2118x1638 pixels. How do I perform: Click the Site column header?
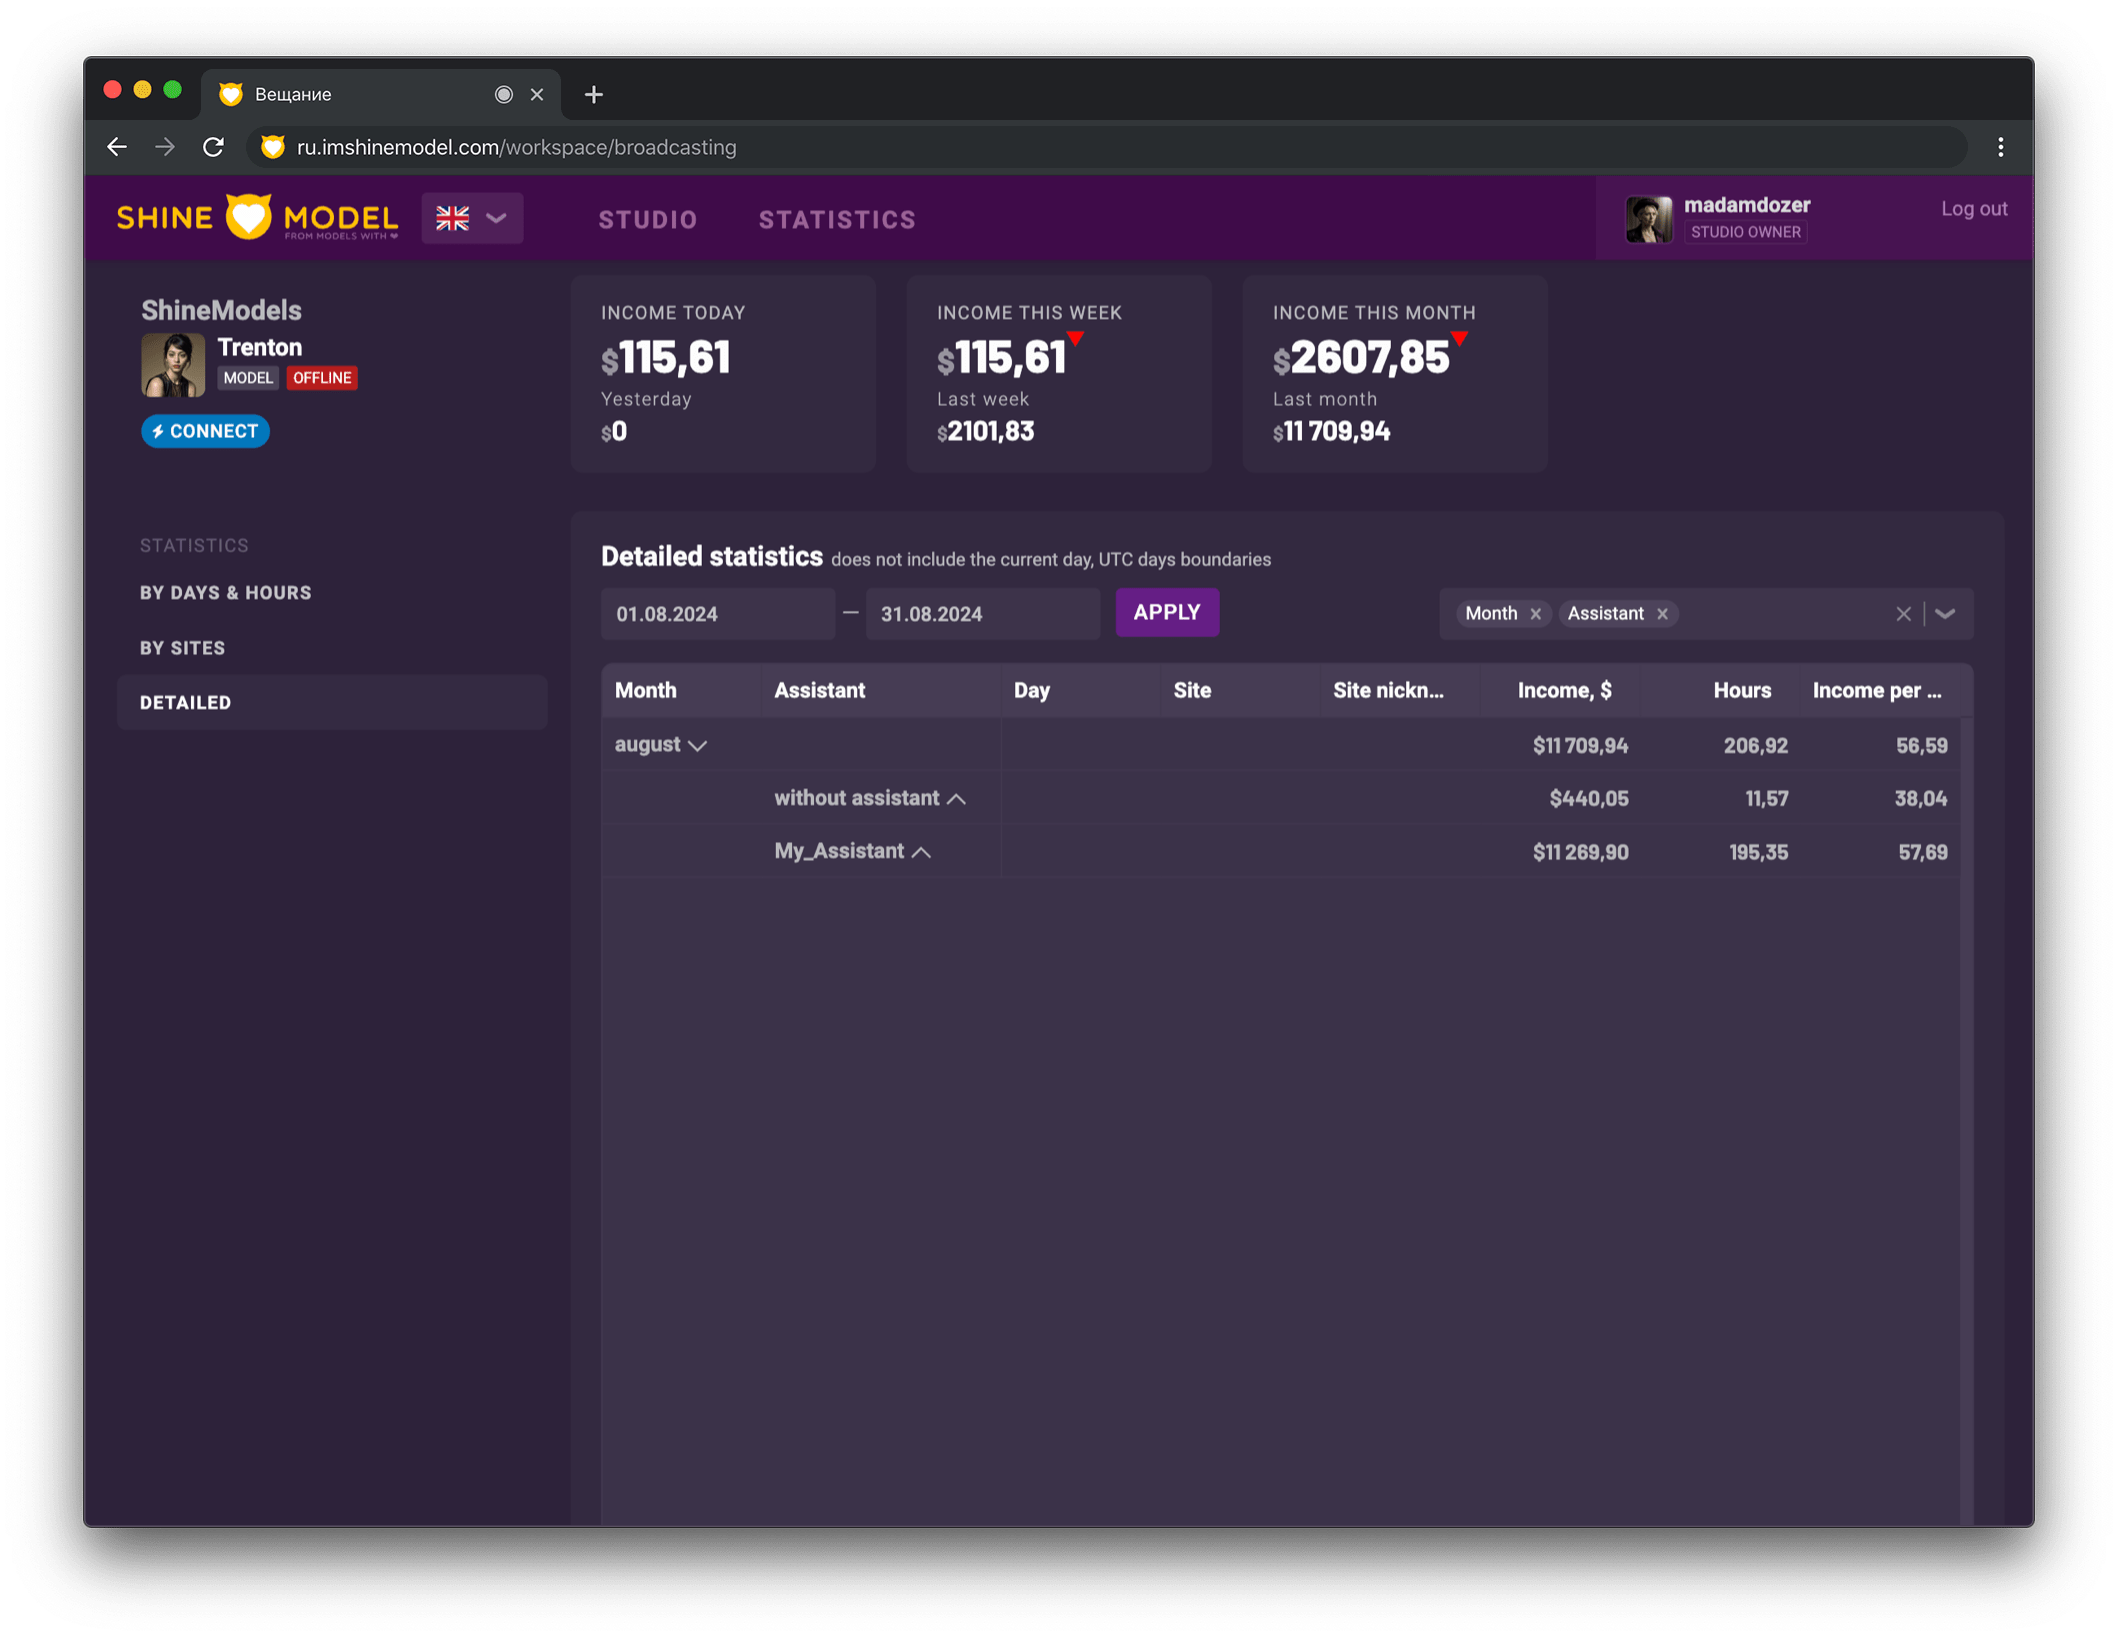tap(1240, 690)
